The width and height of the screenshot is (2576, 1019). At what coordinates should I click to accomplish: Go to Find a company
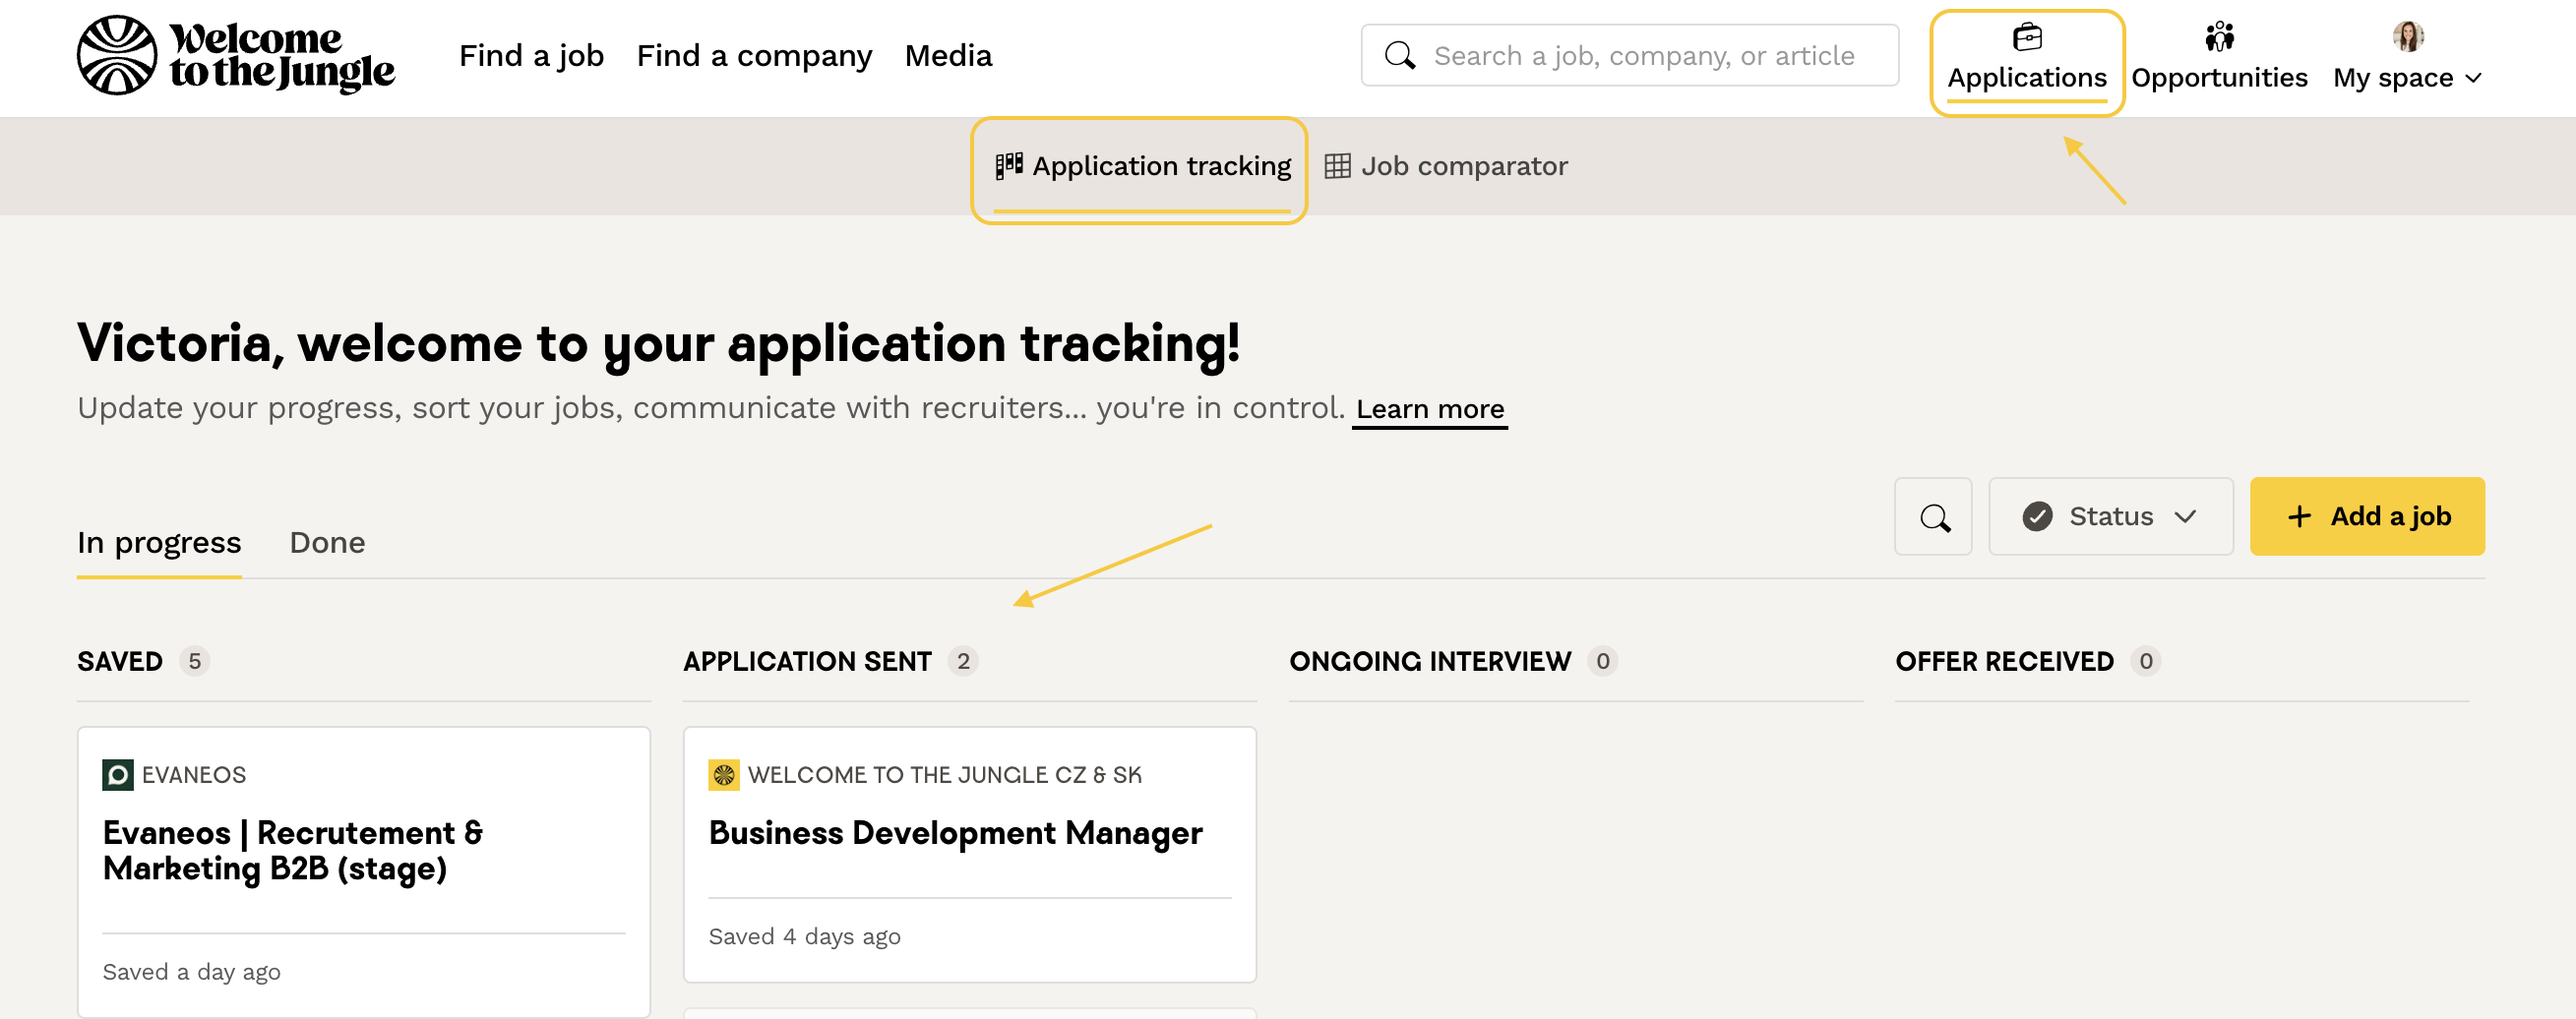[754, 55]
